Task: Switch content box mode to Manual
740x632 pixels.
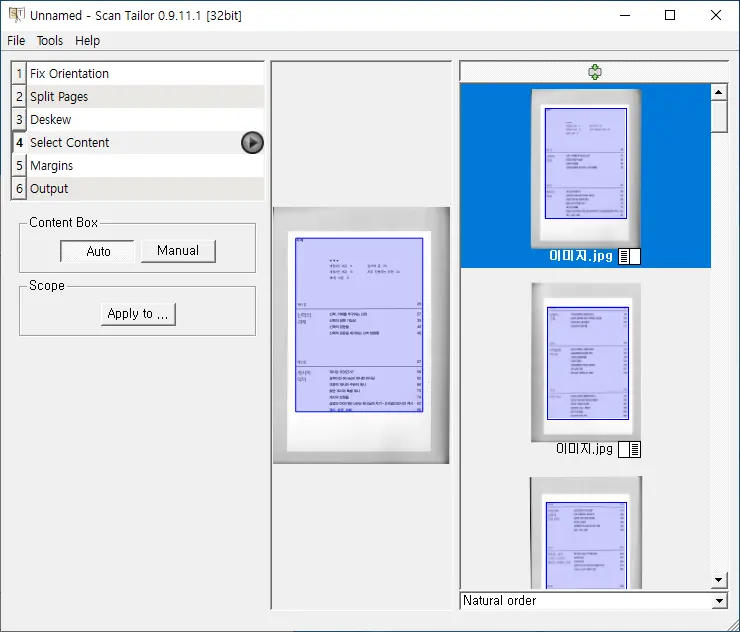Action: point(178,251)
